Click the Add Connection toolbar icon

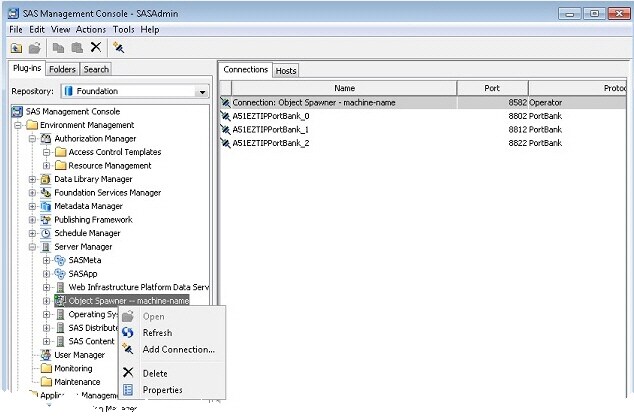[118, 47]
